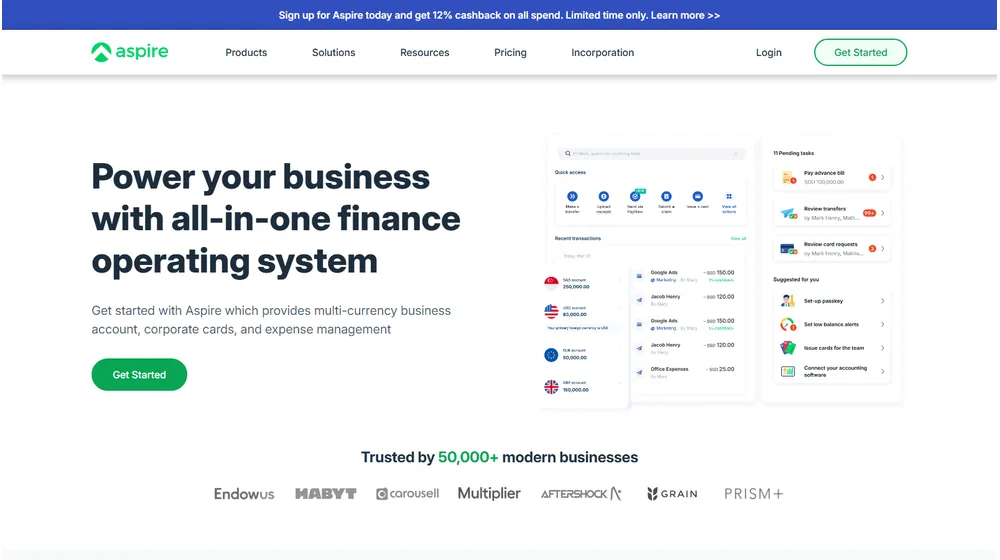Expand the Connect your accounting software chevron

[883, 371]
